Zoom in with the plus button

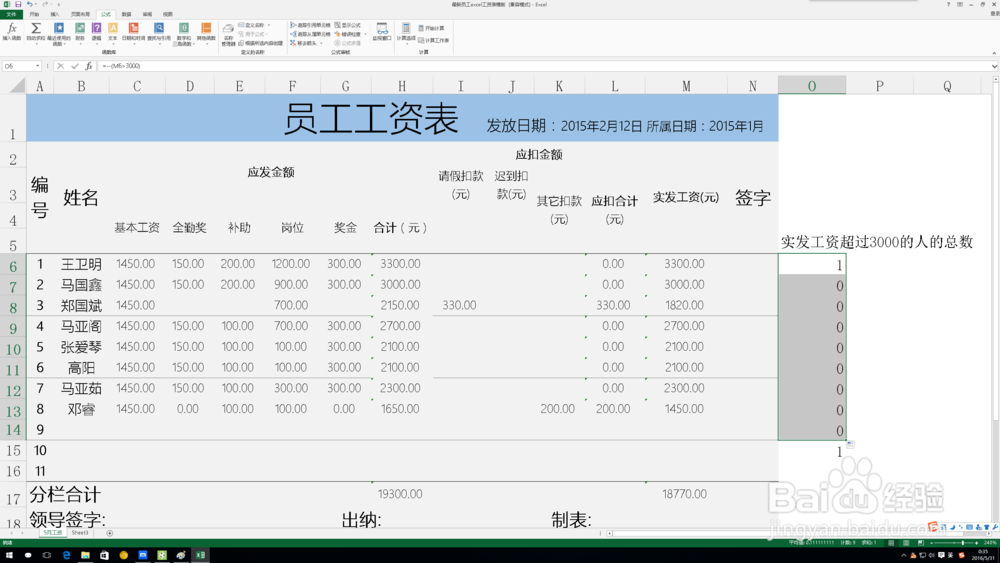pos(976,543)
